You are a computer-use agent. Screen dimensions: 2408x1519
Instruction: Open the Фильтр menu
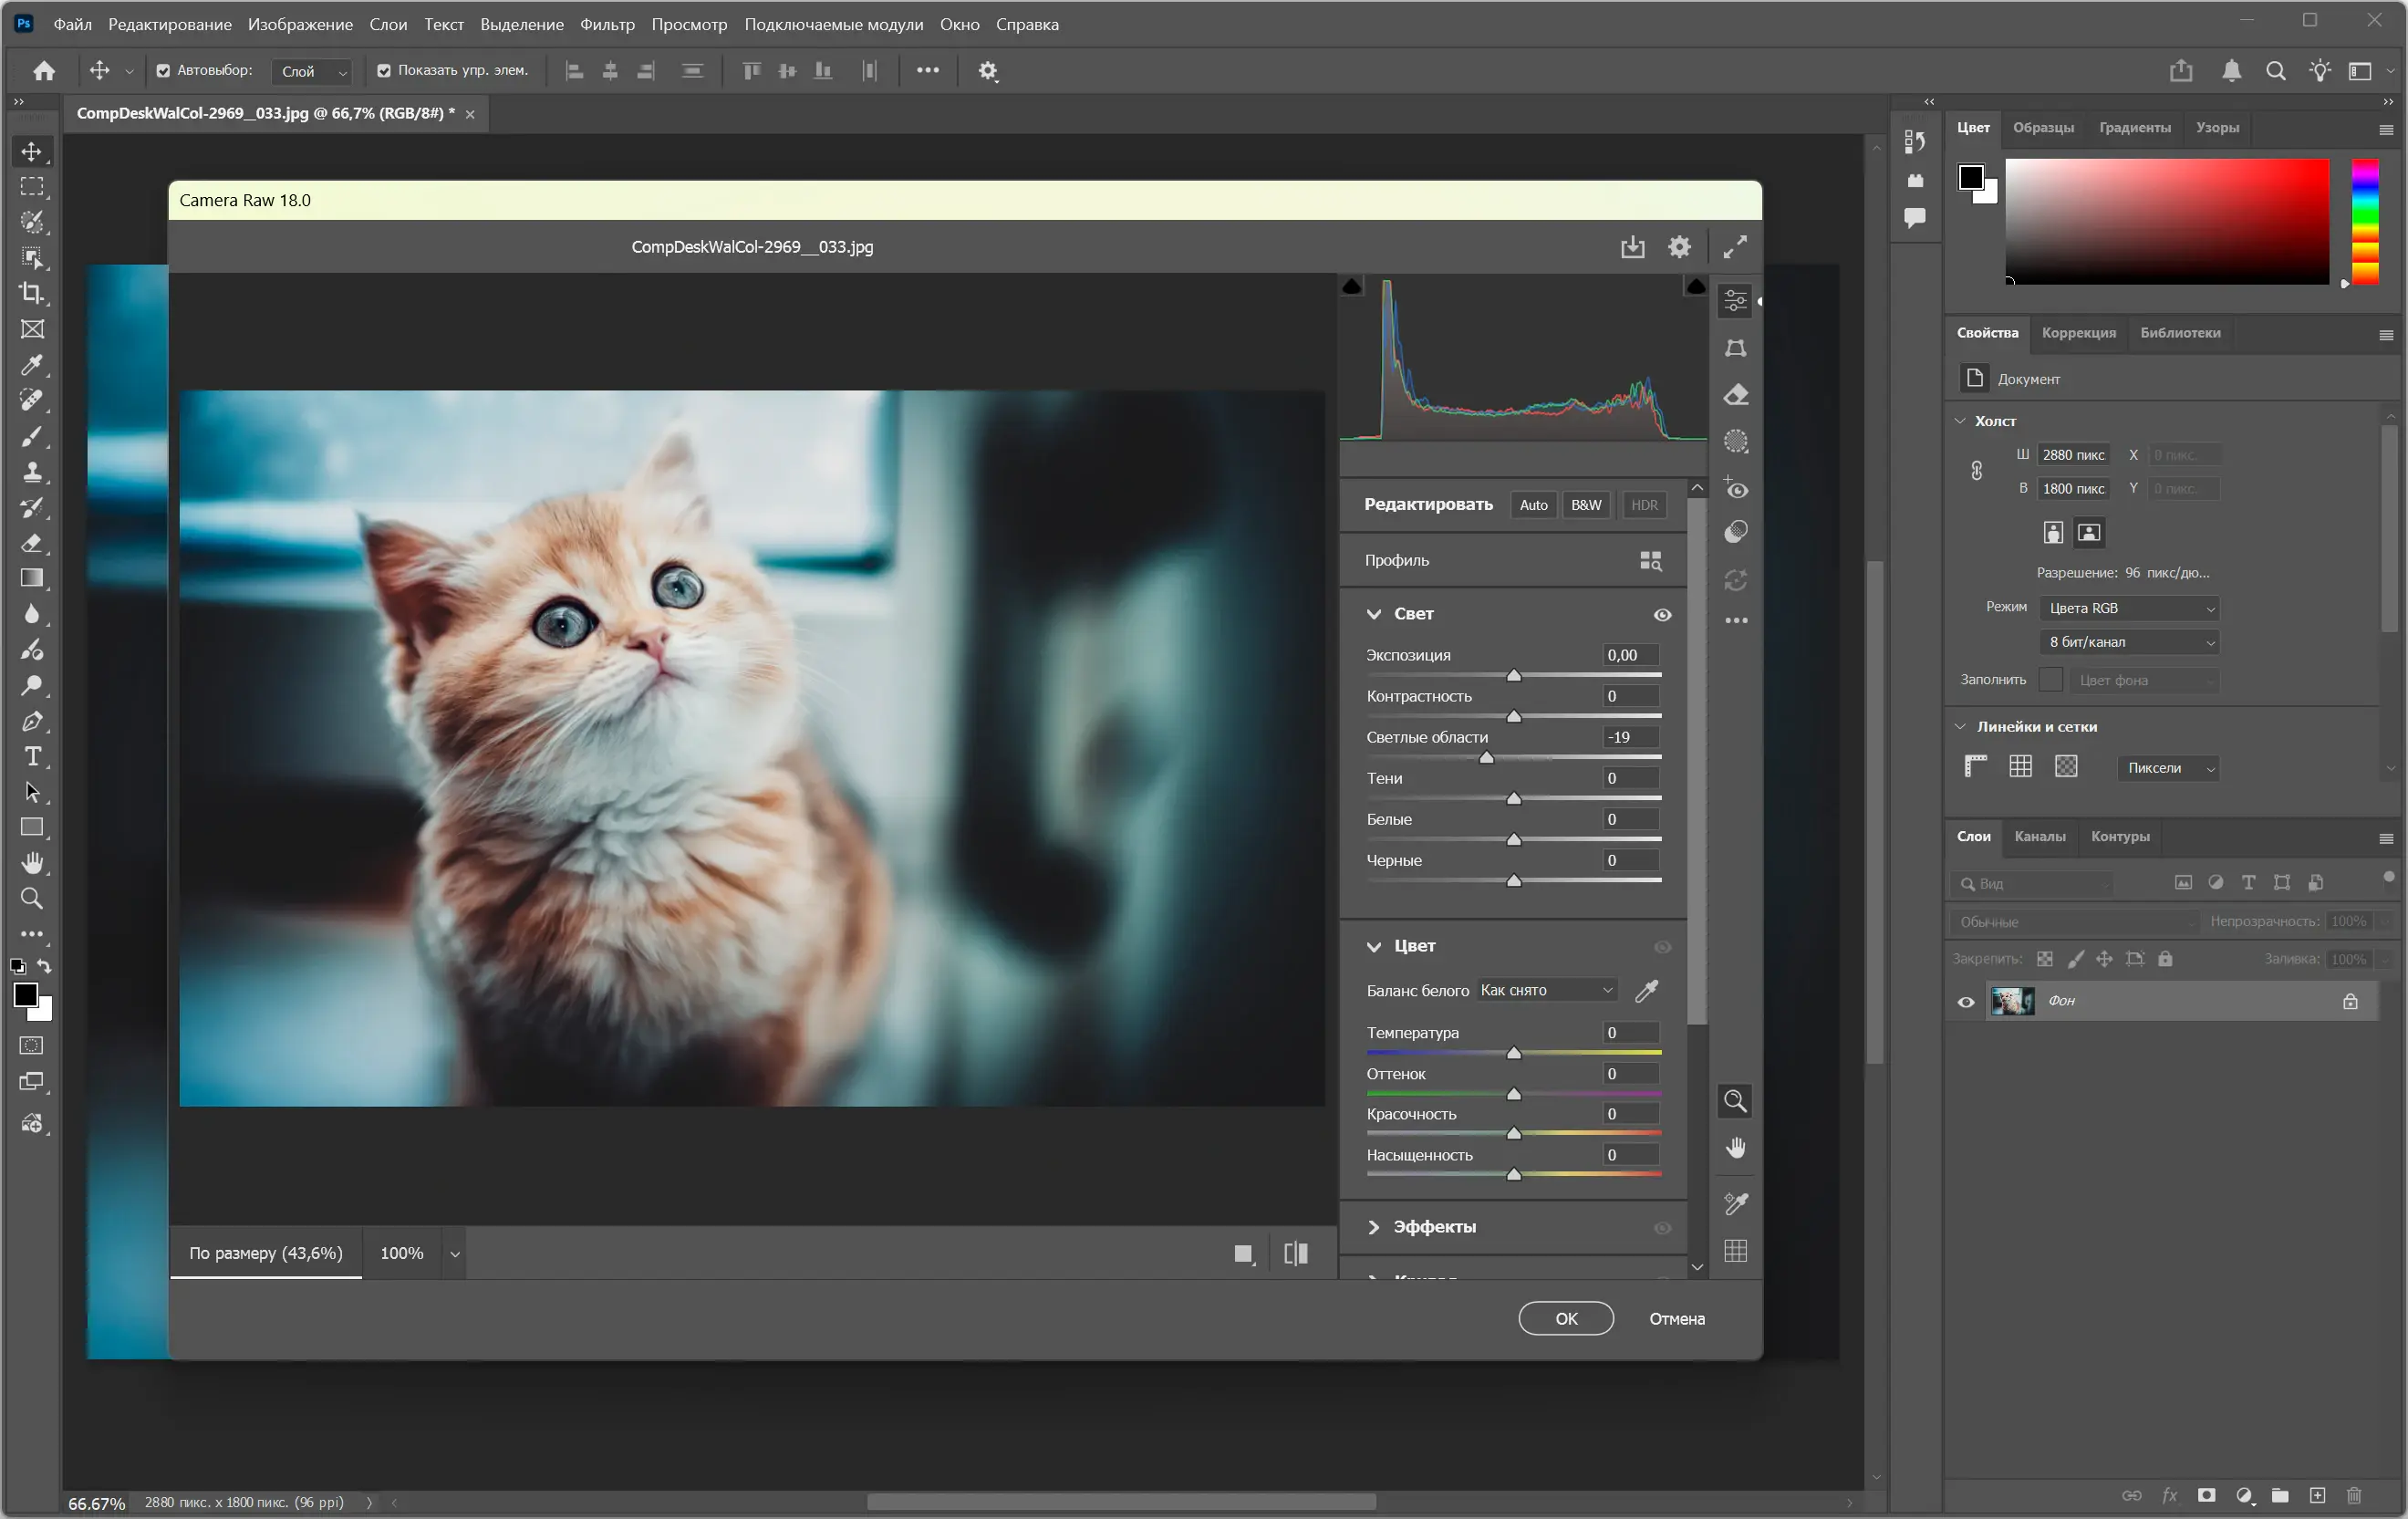(607, 24)
